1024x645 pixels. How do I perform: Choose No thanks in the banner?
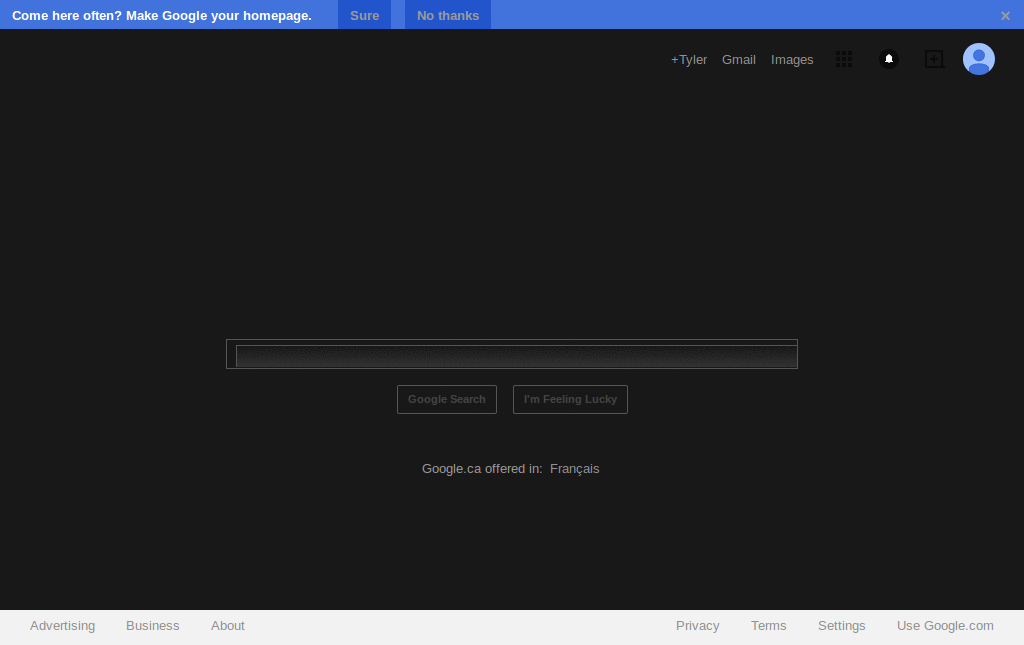point(448,15)
